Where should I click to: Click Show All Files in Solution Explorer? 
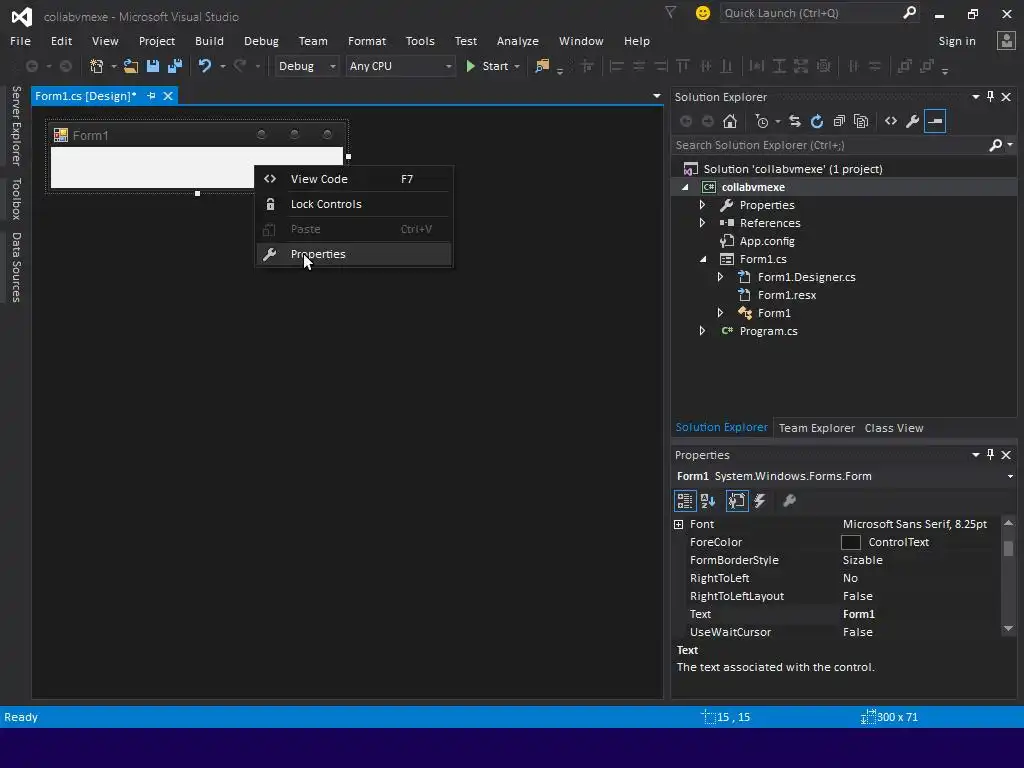point(861,121)
